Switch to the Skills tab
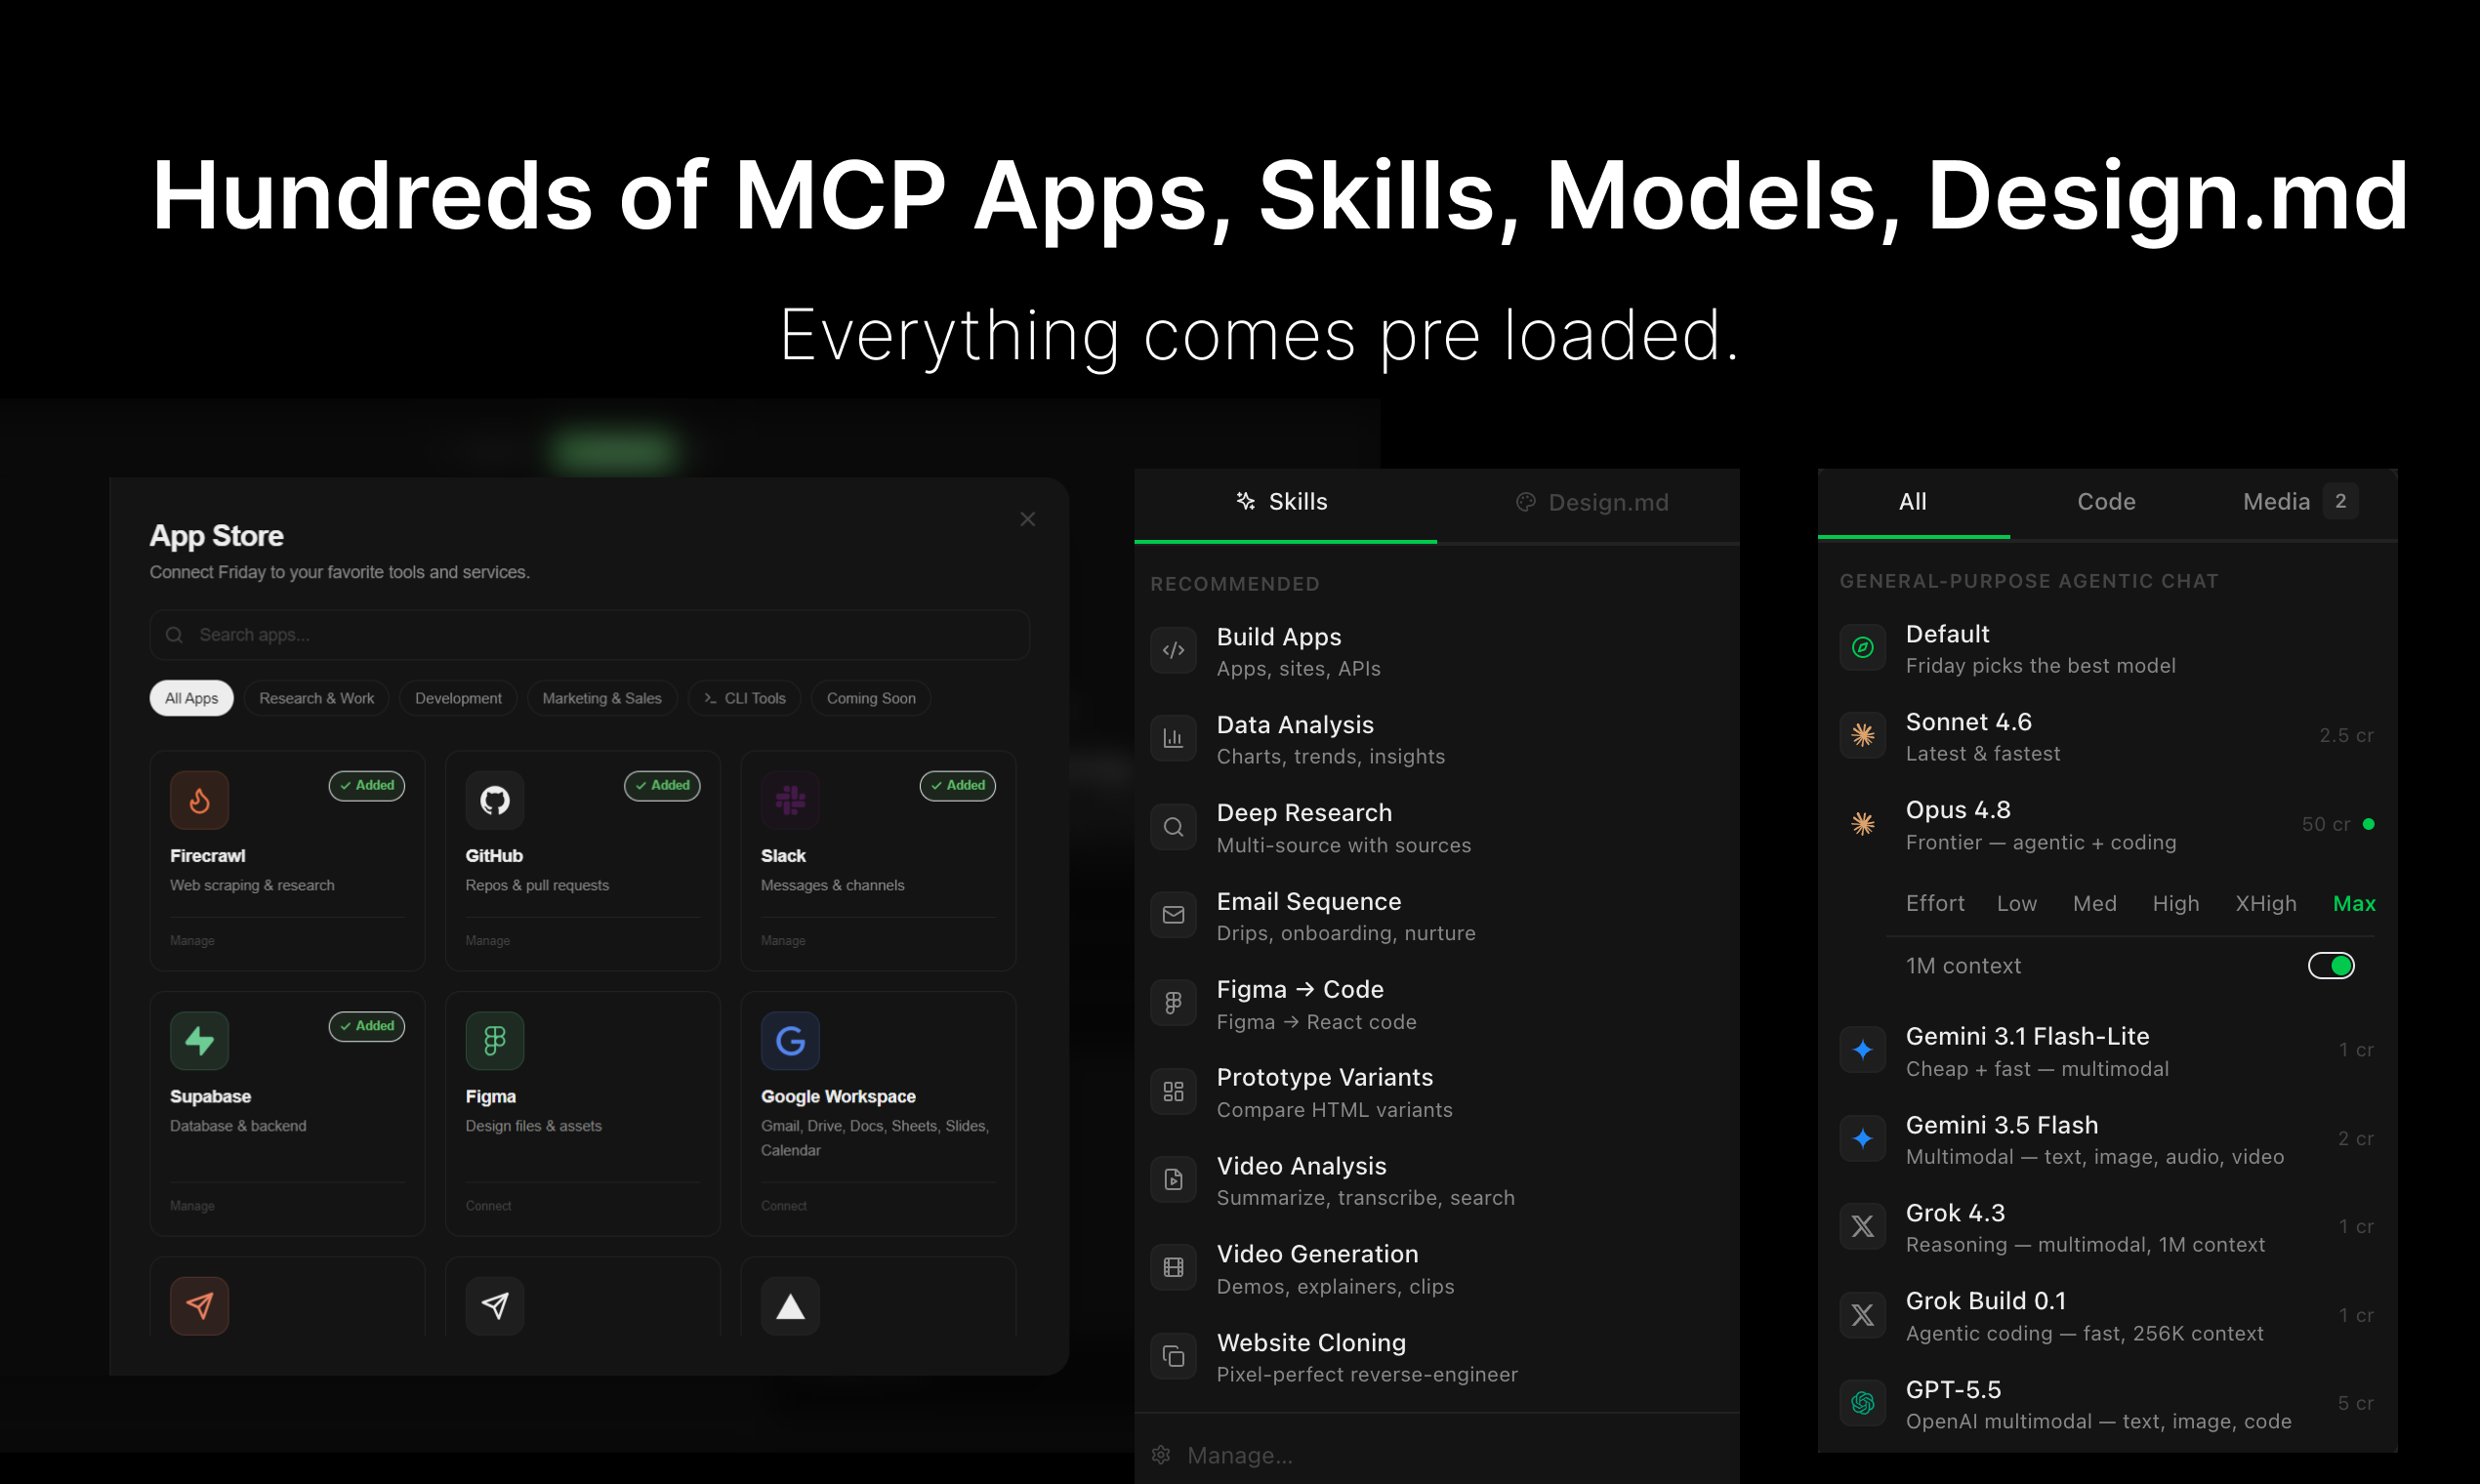 coord(1285,503)
